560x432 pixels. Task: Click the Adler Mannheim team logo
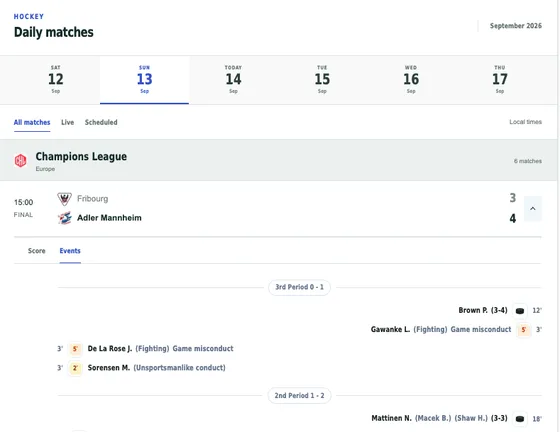click(x=65, y=218)
